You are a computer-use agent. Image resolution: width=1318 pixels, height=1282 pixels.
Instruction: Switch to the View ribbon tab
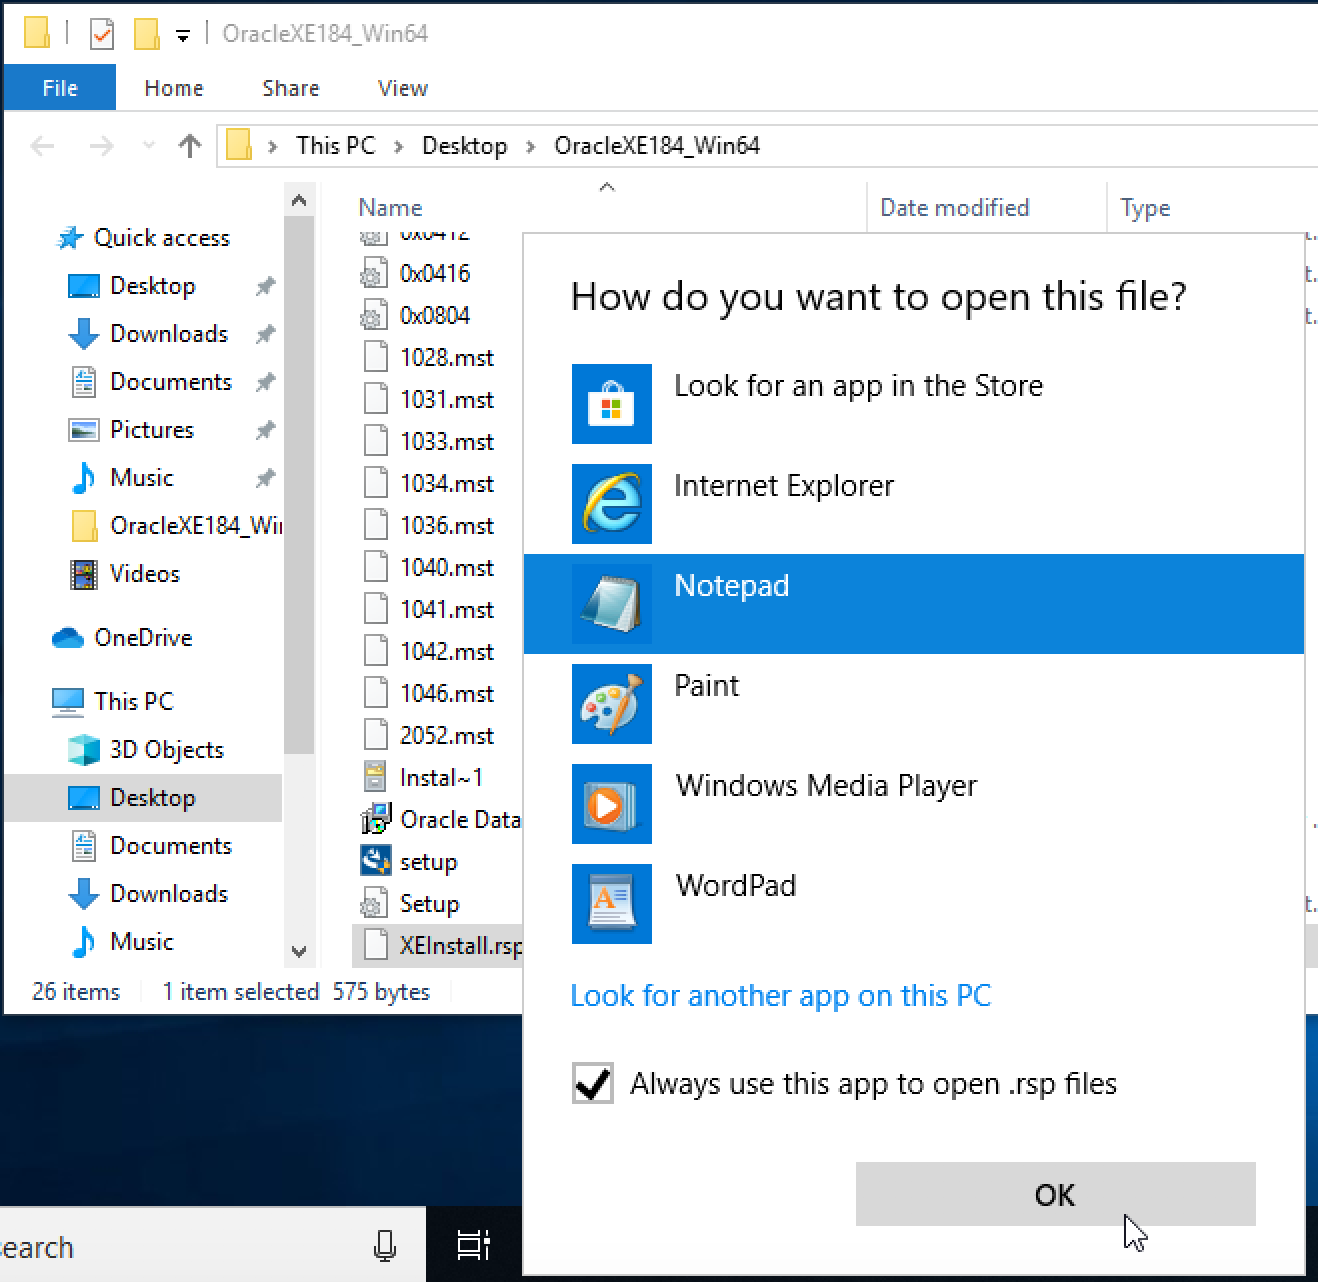402,88
